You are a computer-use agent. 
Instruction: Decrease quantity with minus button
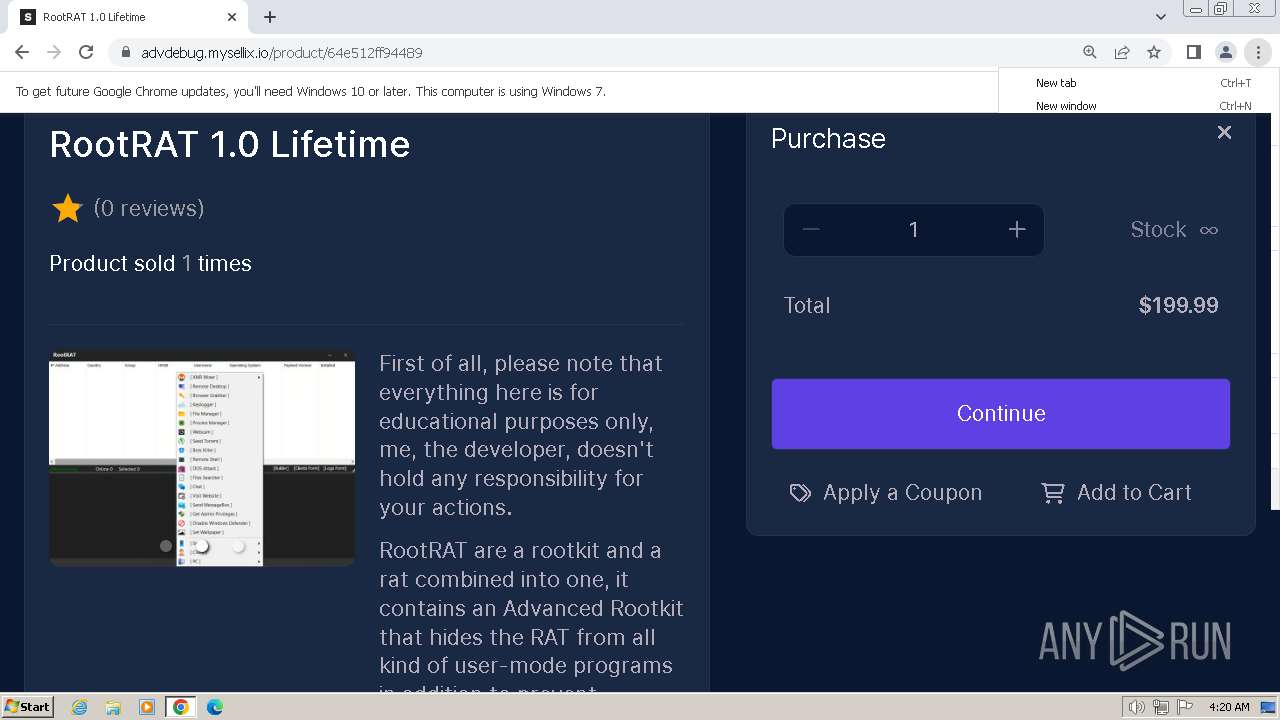pyautogui.click(x=811, y=230)
